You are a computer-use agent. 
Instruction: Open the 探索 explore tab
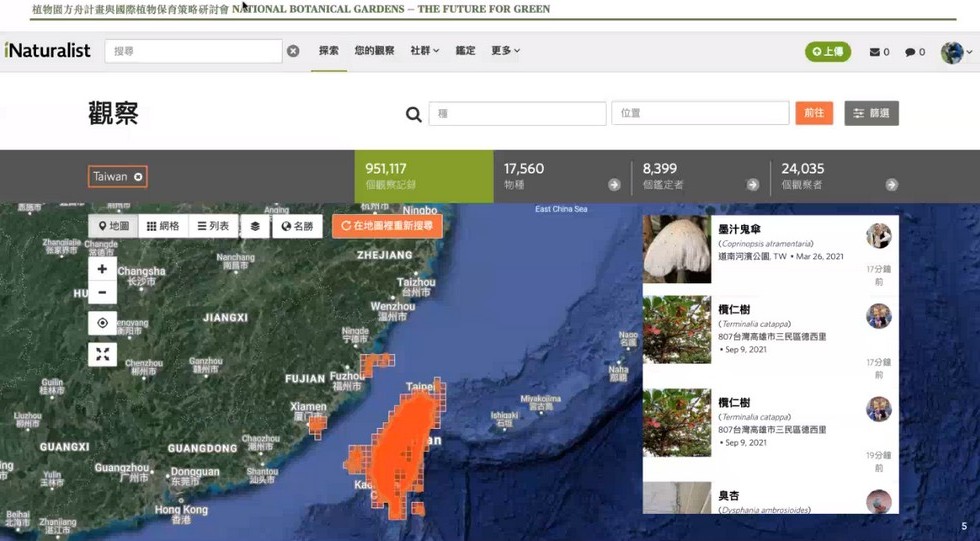[329, 51]
